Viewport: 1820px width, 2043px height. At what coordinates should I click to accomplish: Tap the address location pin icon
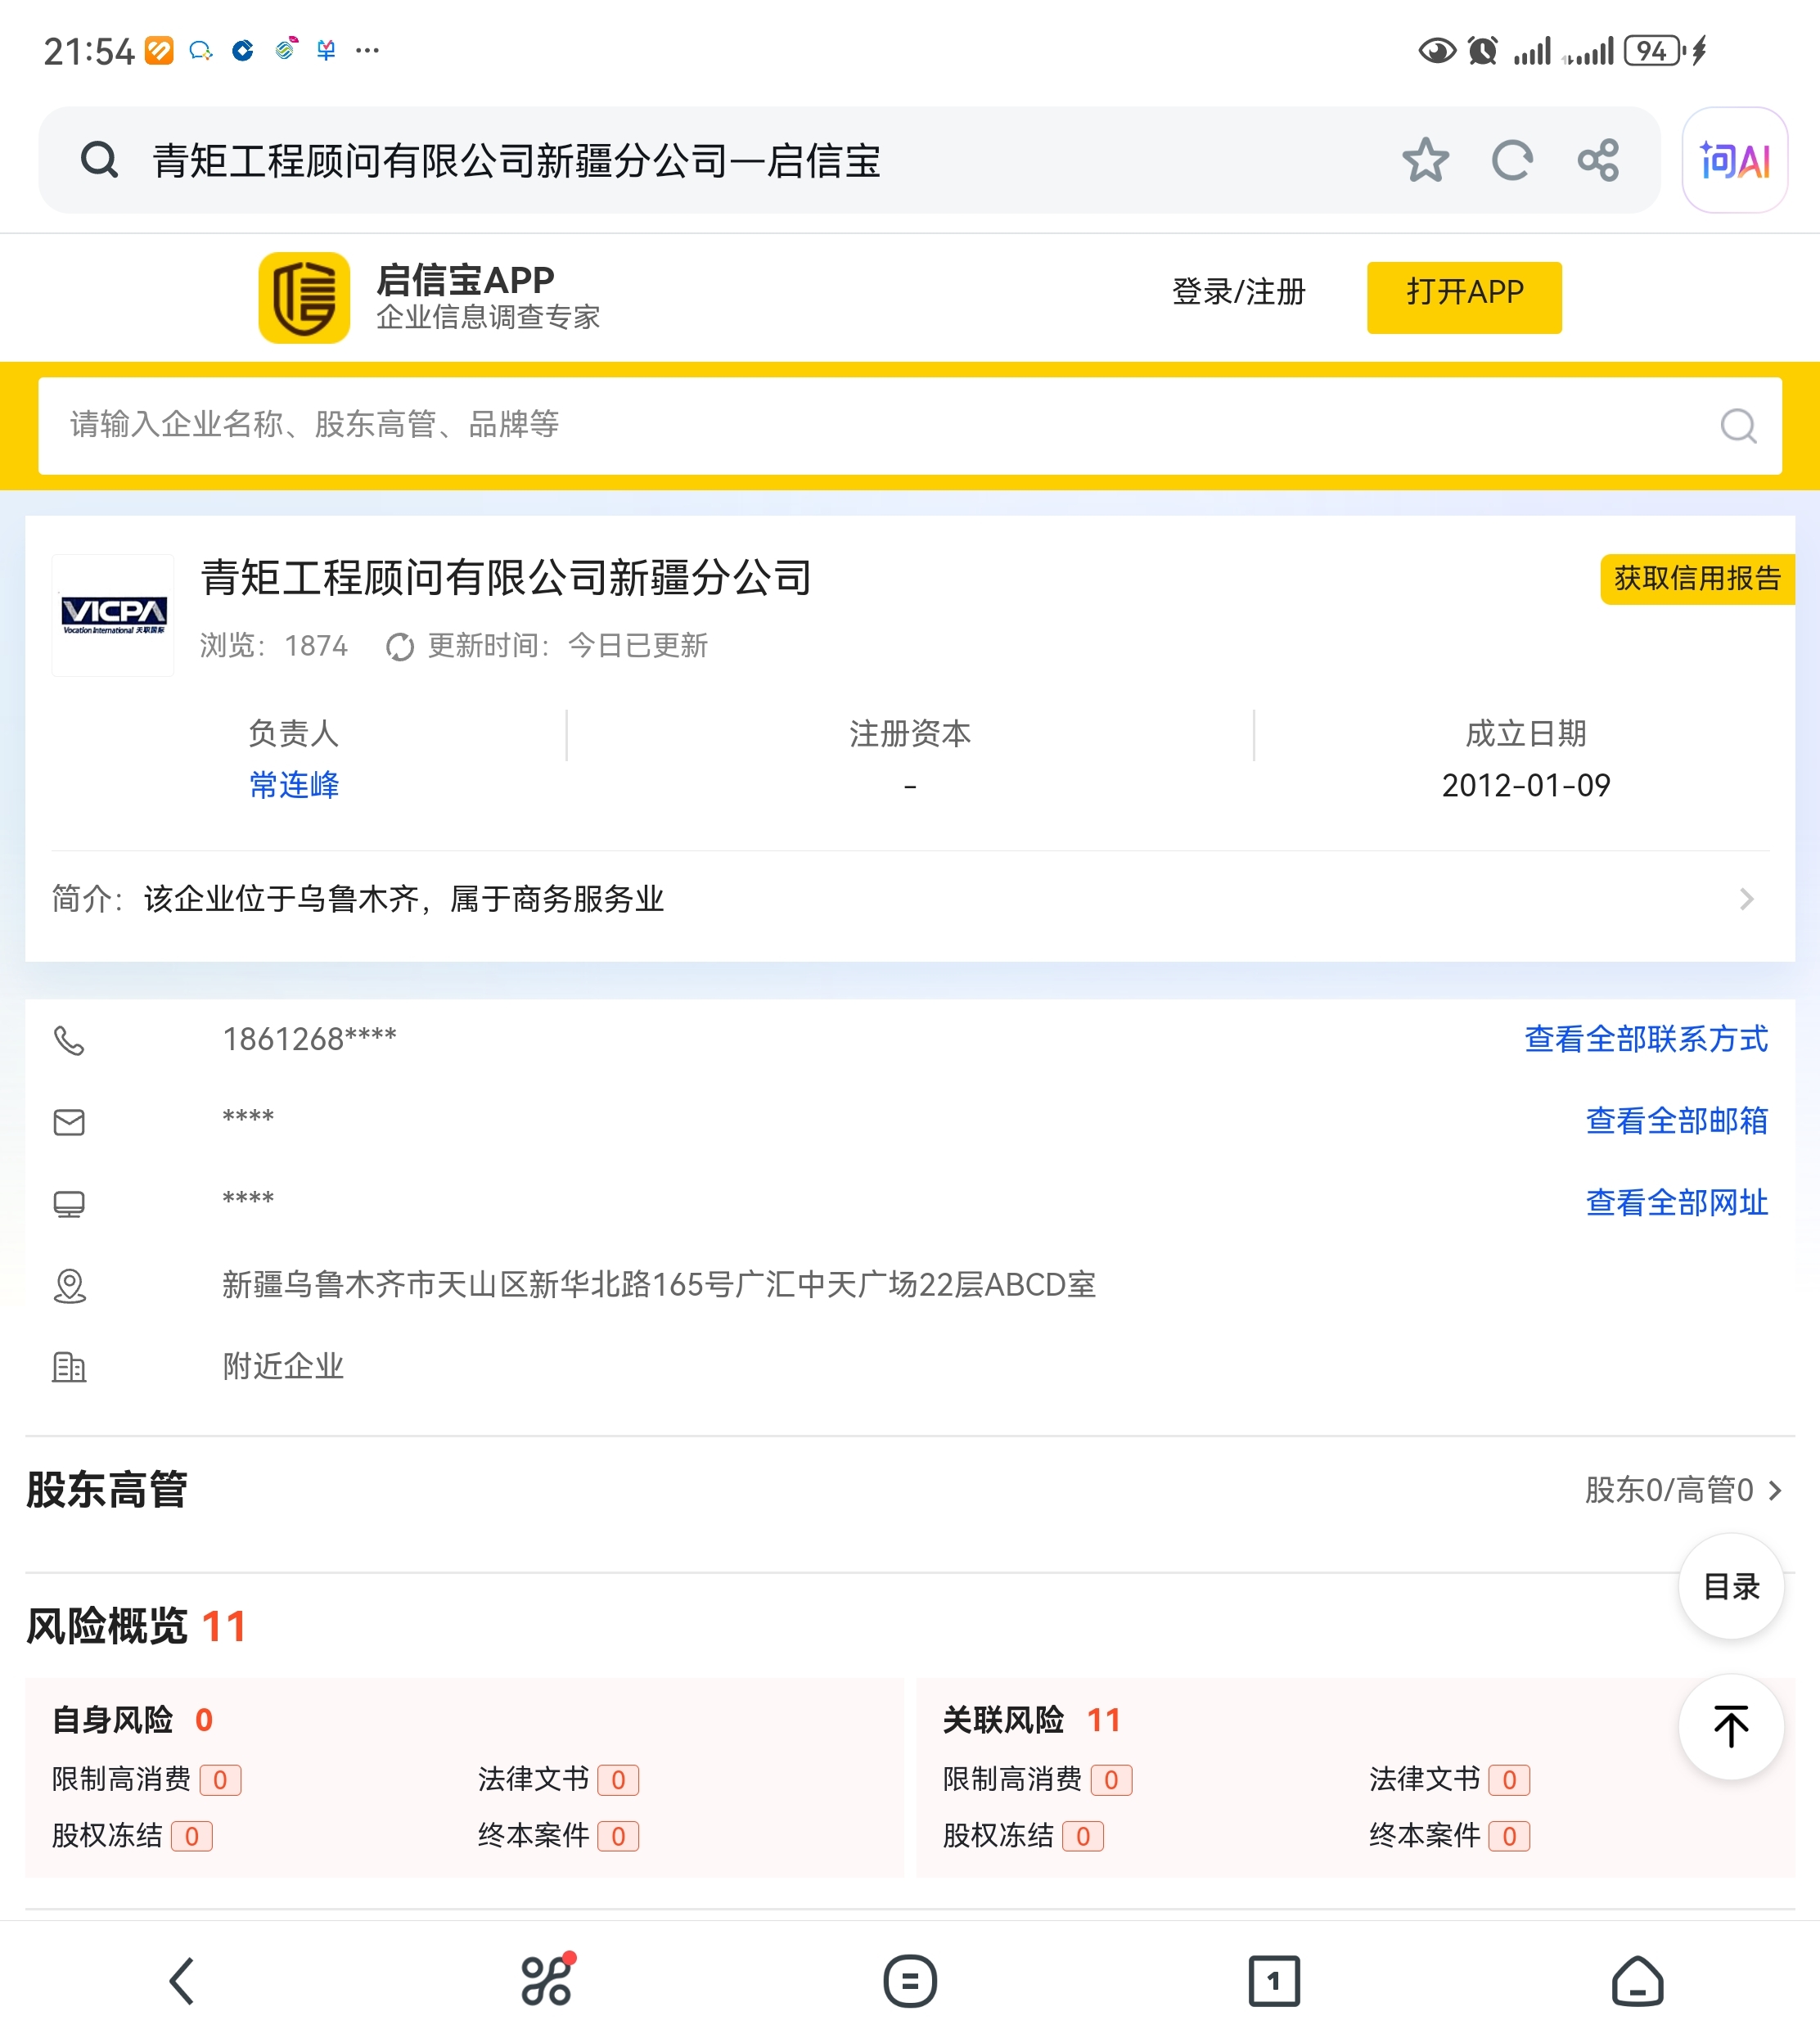pyautogui.click(x=69, y=1286)
